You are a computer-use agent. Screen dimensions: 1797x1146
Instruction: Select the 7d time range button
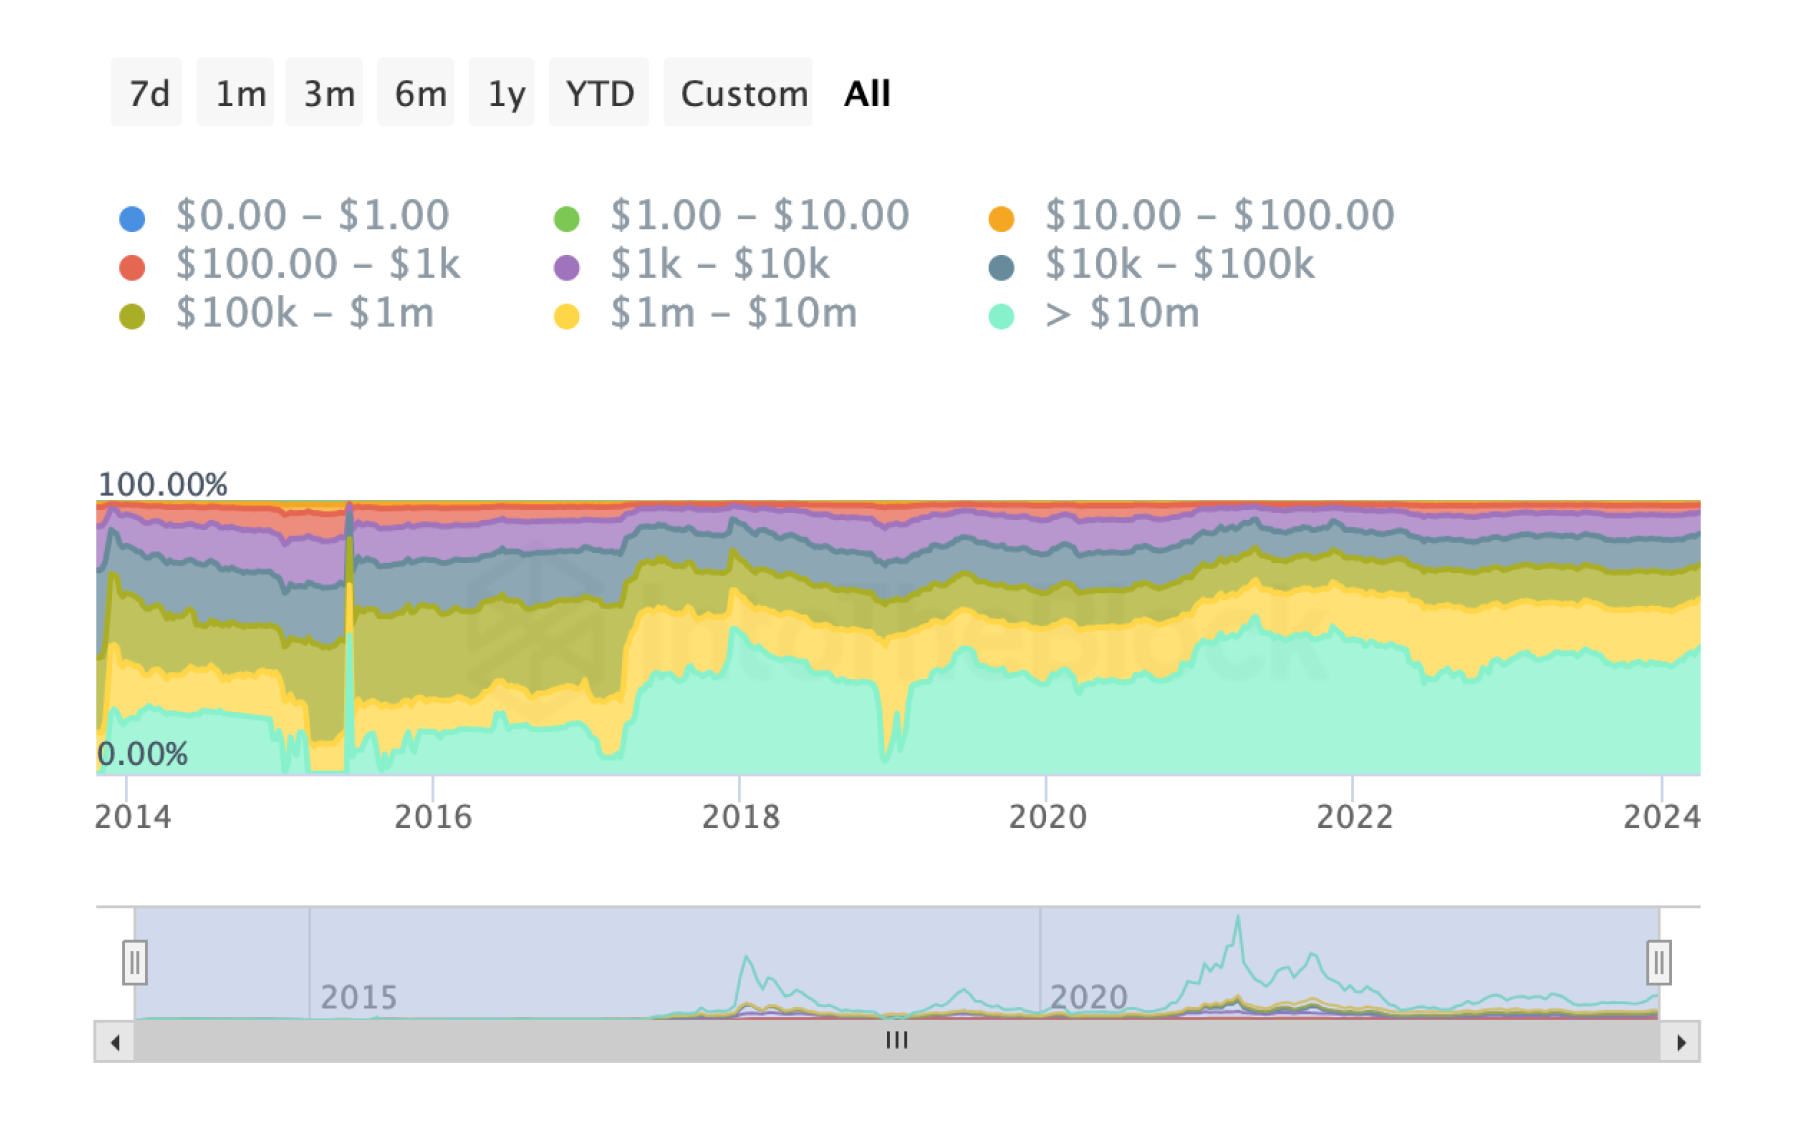[x=147, y=93]
